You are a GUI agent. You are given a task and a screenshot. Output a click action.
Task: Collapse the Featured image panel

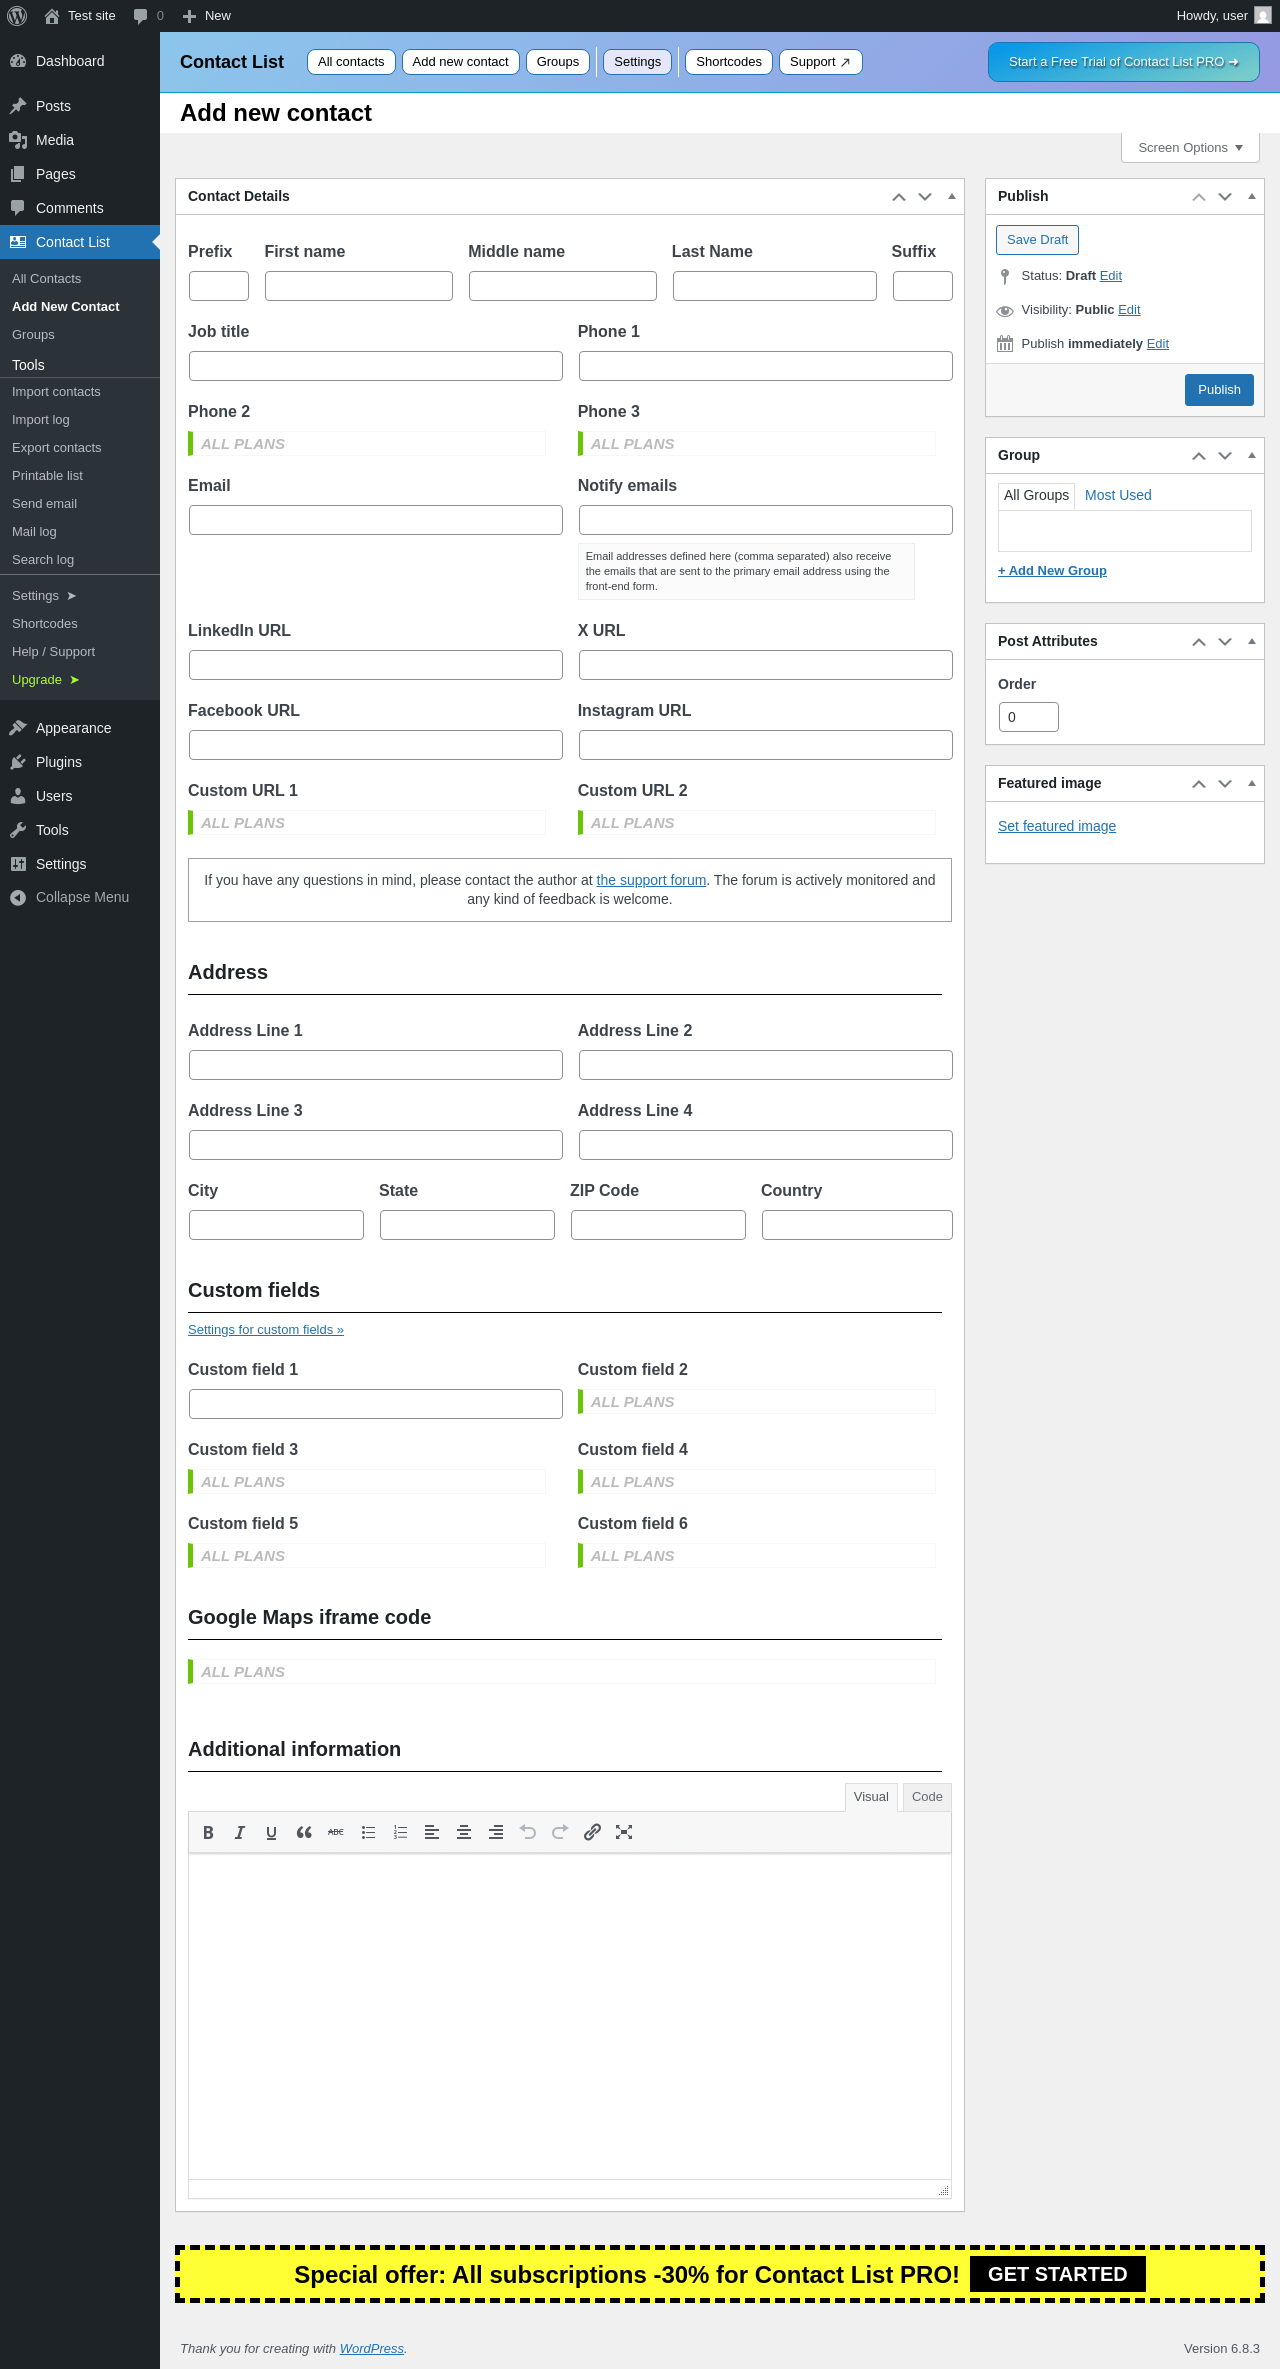point(1251,784)
